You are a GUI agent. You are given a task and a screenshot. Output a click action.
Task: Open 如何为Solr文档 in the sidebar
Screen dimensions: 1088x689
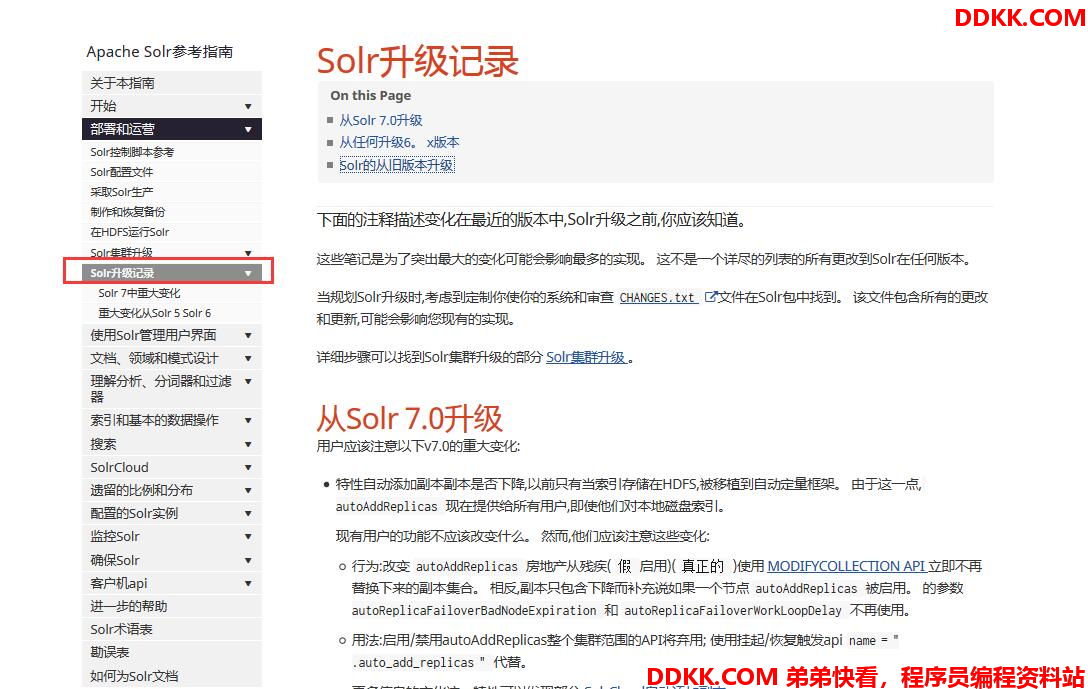tap(172, 676)
